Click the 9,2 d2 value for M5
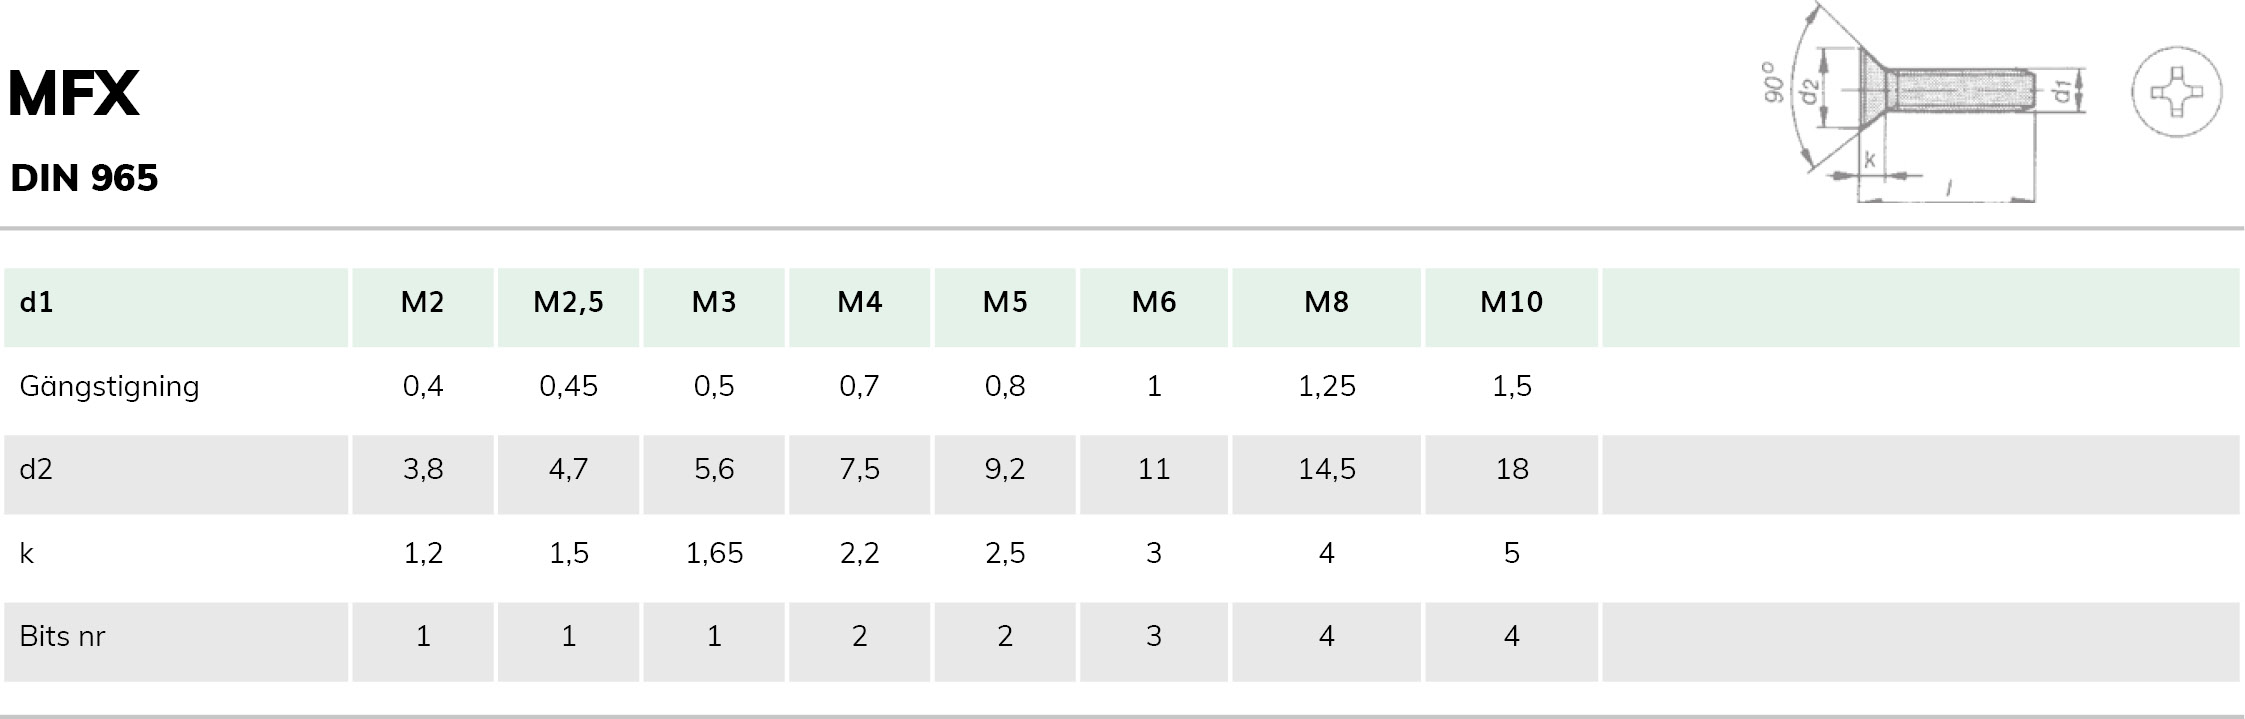Screen dimensions: 2245x719 click(1005, 469)
